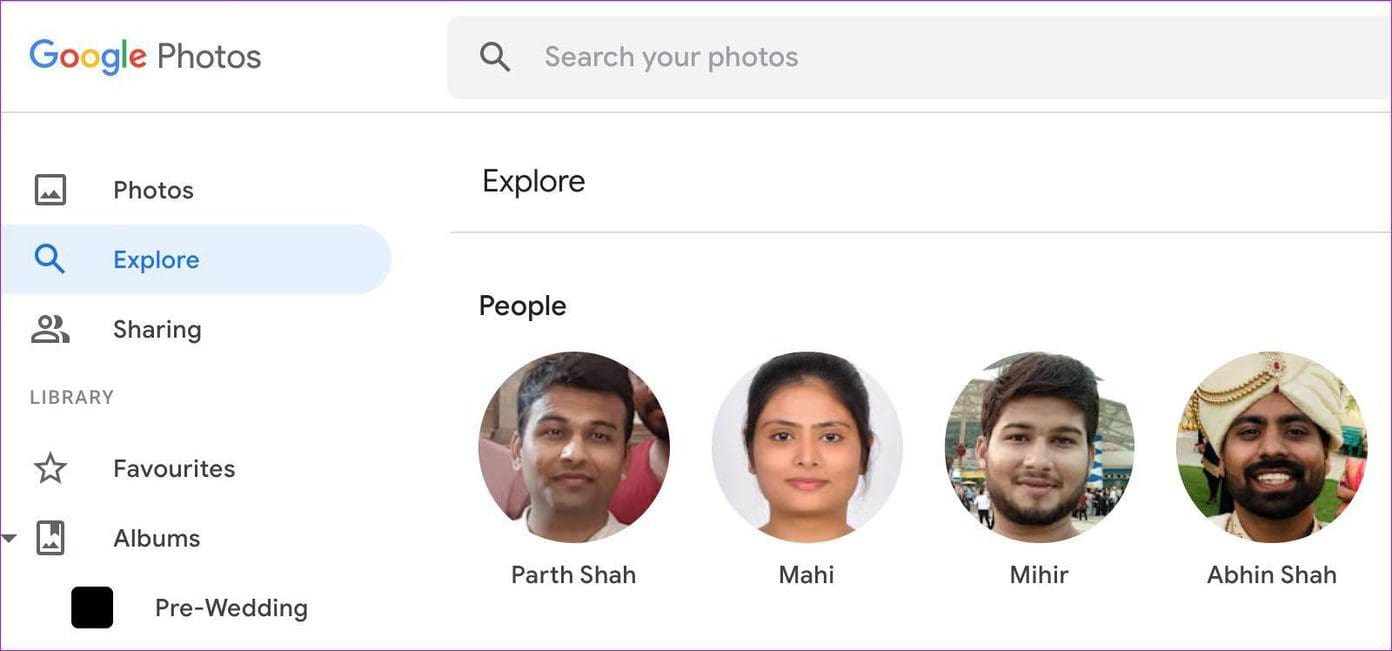
Task: Click the search magnifier in search bar
Action: point(494,56)
